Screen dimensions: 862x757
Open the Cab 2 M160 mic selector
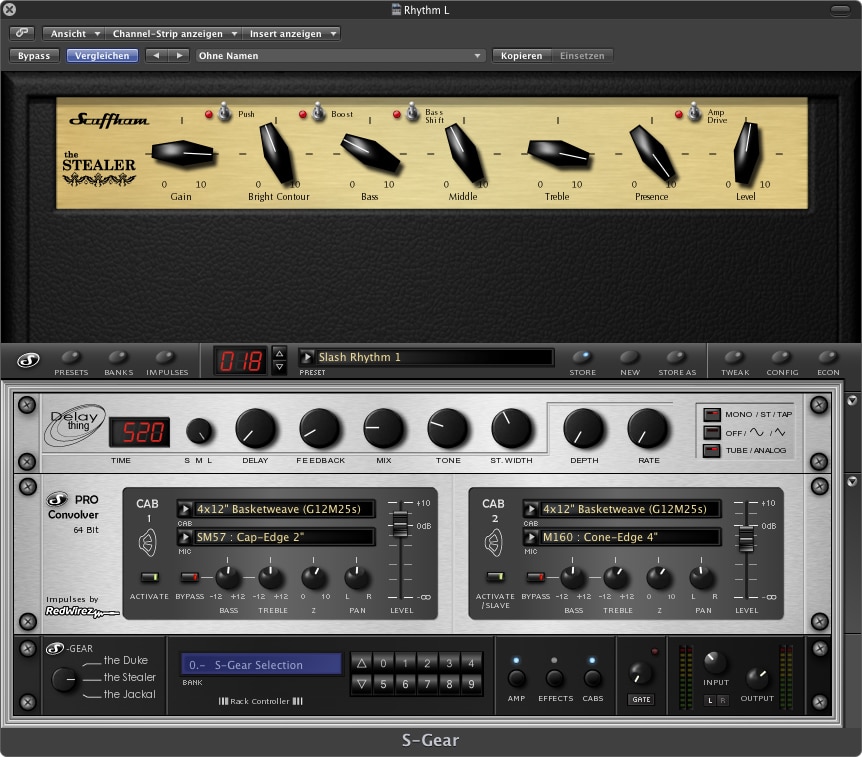click(622, 537)
